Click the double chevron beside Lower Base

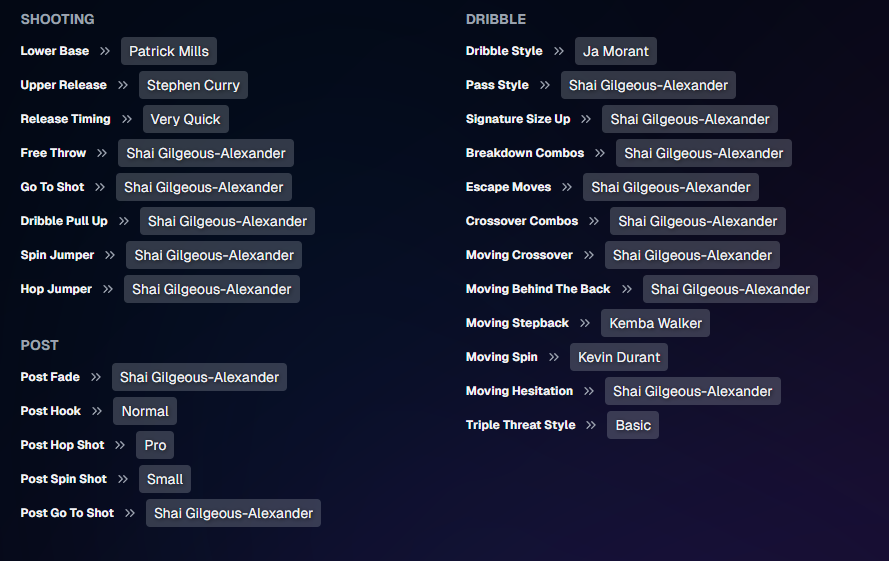(105, 51)
